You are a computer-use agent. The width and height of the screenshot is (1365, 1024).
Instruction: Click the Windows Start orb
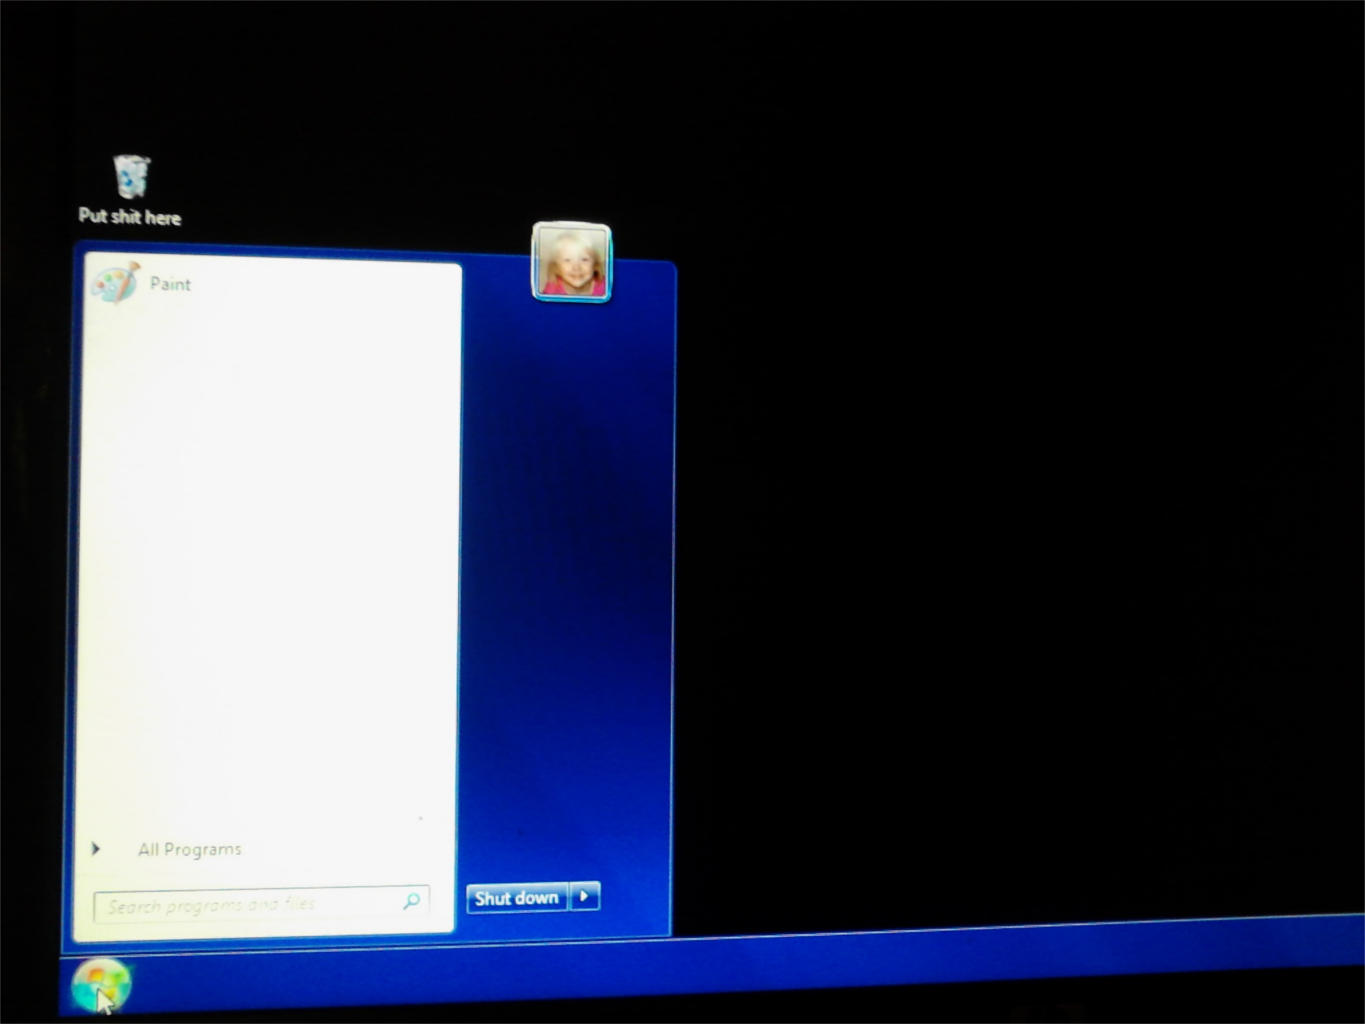point(100,985)
